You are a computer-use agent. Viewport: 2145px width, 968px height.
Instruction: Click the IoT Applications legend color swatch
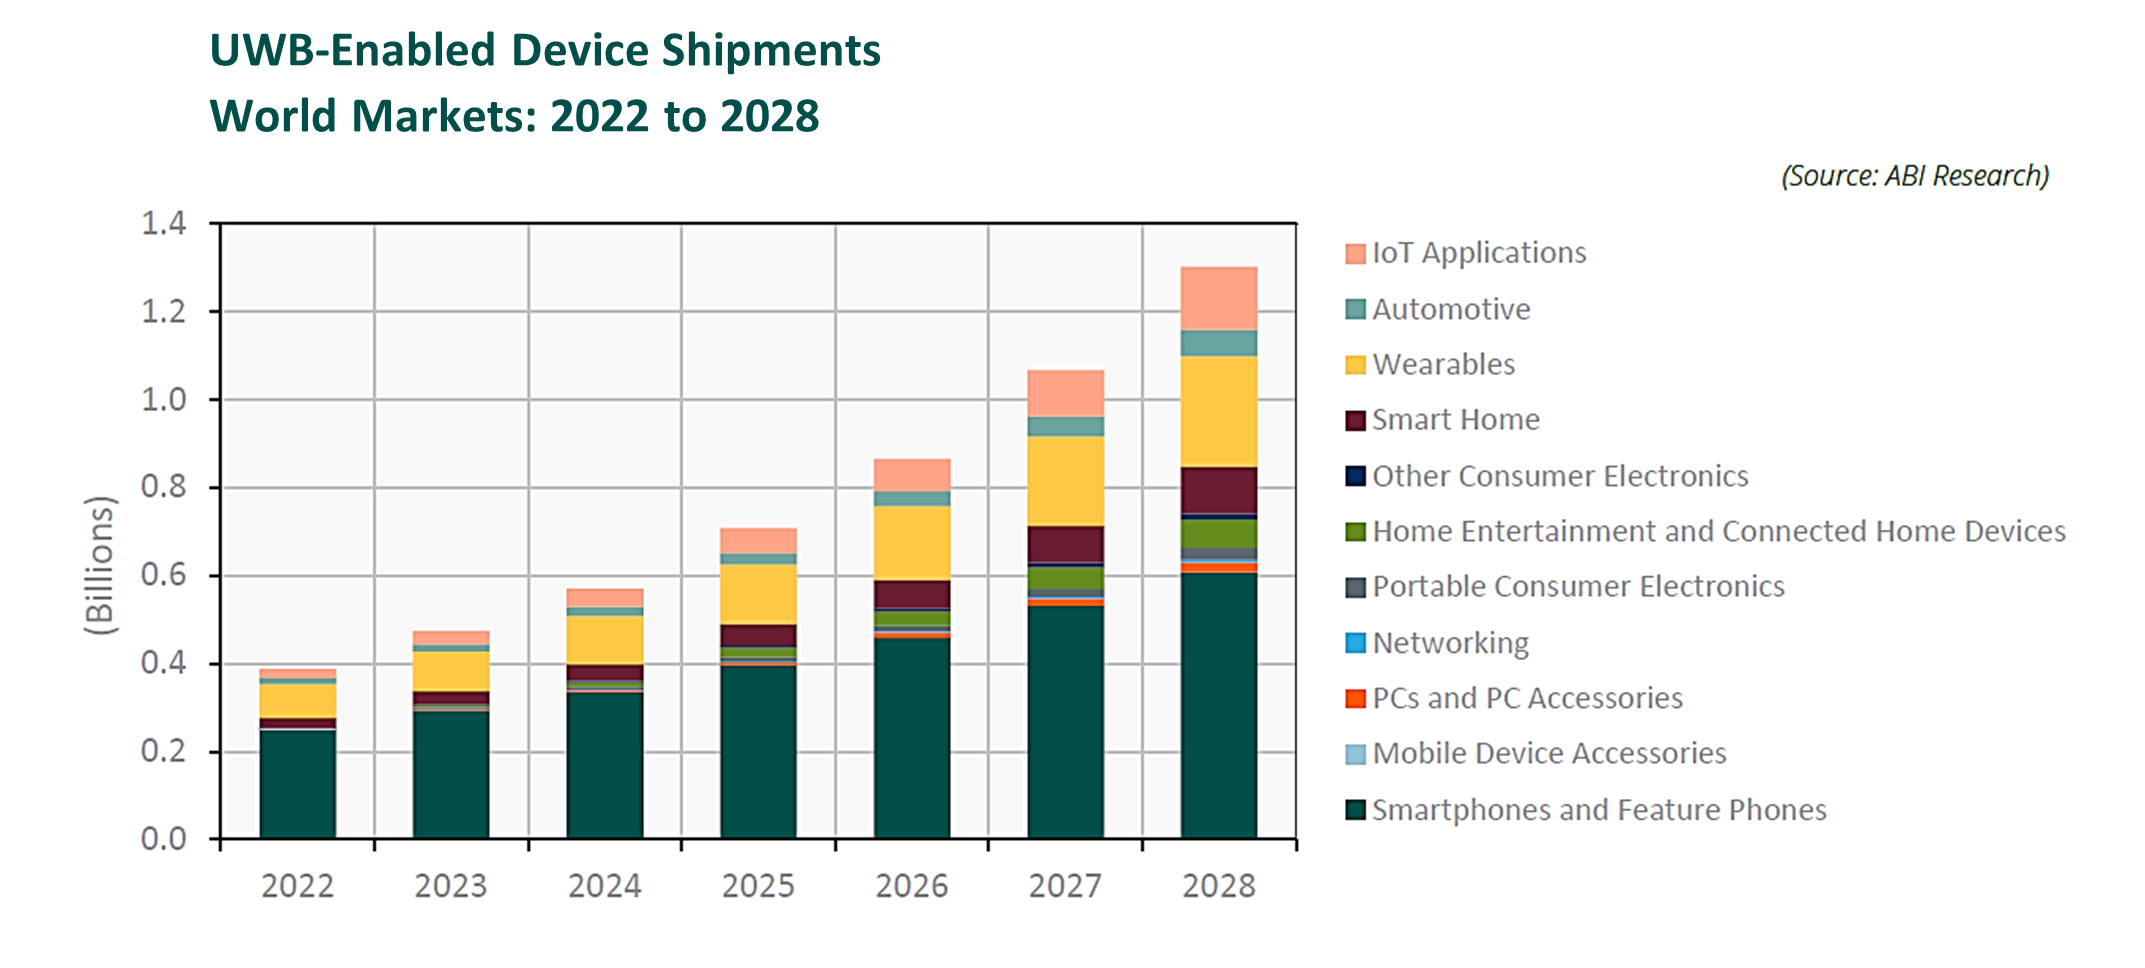tap(1355, 254)
